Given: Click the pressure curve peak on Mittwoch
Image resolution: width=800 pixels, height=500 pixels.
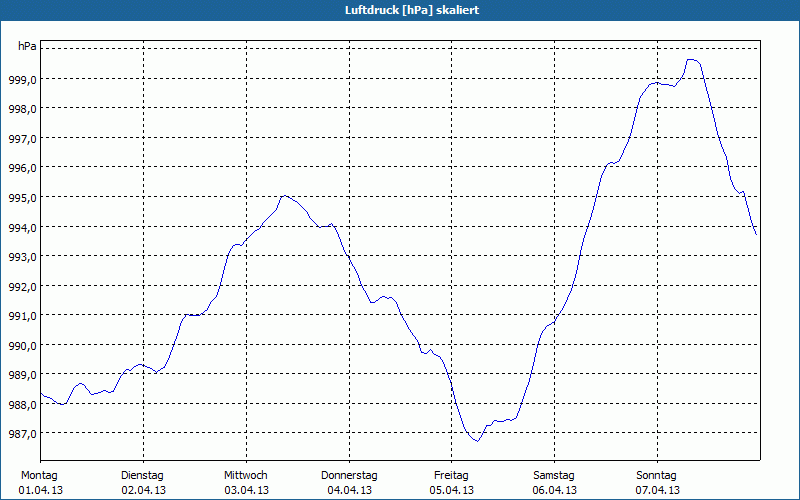Looking at the screenshot, I should [285, 195].
